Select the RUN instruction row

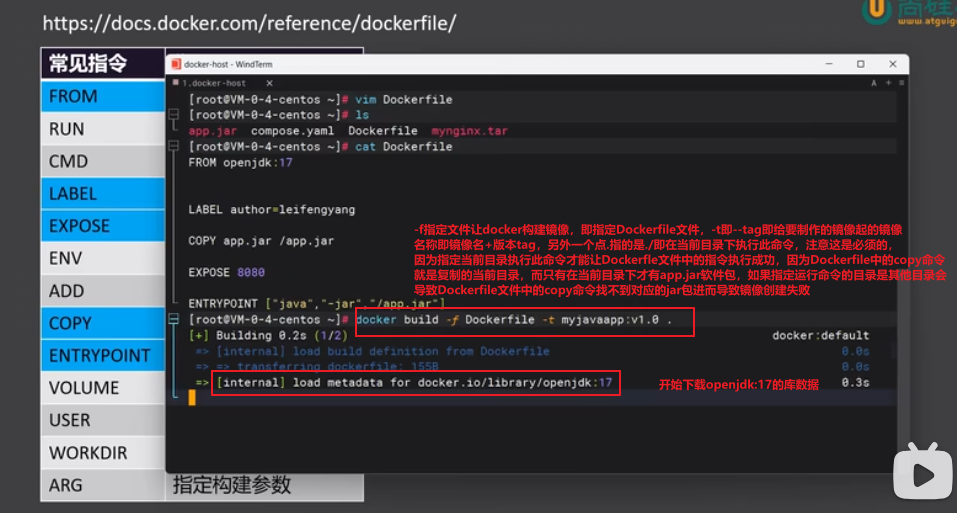pos(103,129)
